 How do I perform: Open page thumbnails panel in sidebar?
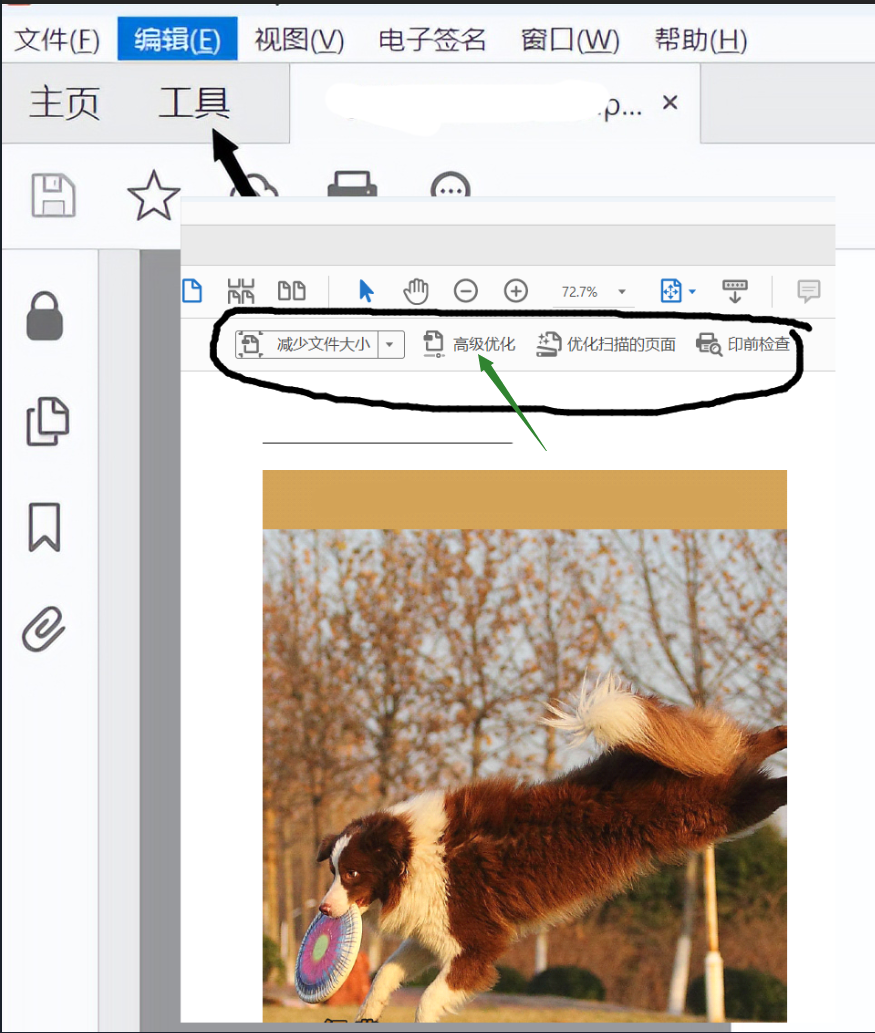tap(47, 422)
